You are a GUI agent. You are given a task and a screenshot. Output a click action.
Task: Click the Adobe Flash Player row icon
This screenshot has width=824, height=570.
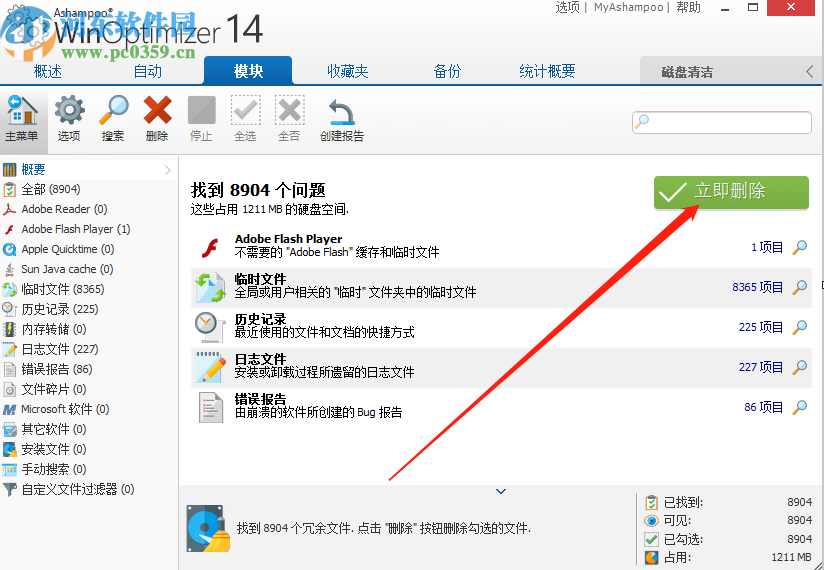[x=210, y=247]
